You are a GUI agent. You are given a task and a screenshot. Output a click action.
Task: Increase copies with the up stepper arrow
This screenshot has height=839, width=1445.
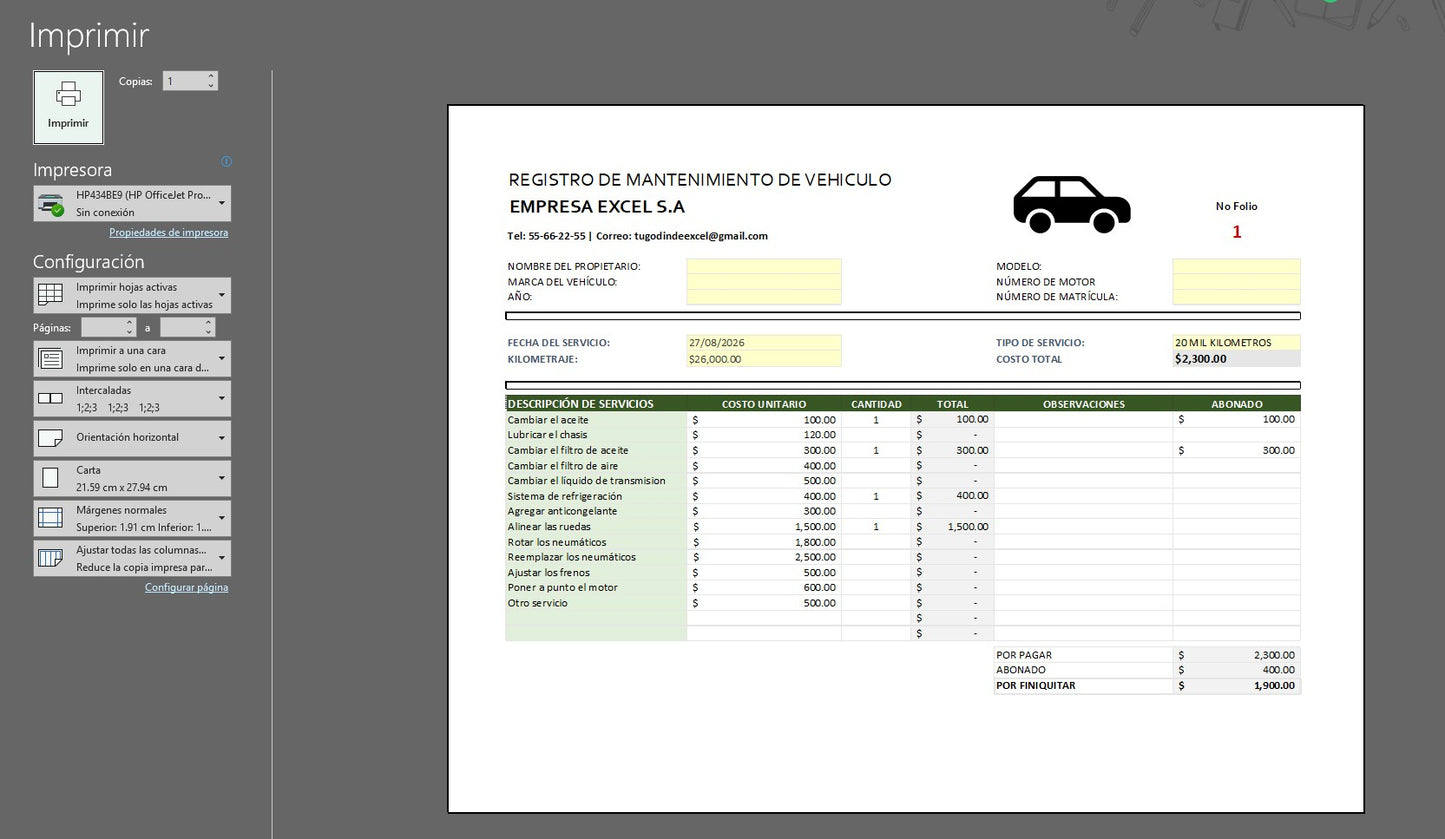click(x=211, y=76)
